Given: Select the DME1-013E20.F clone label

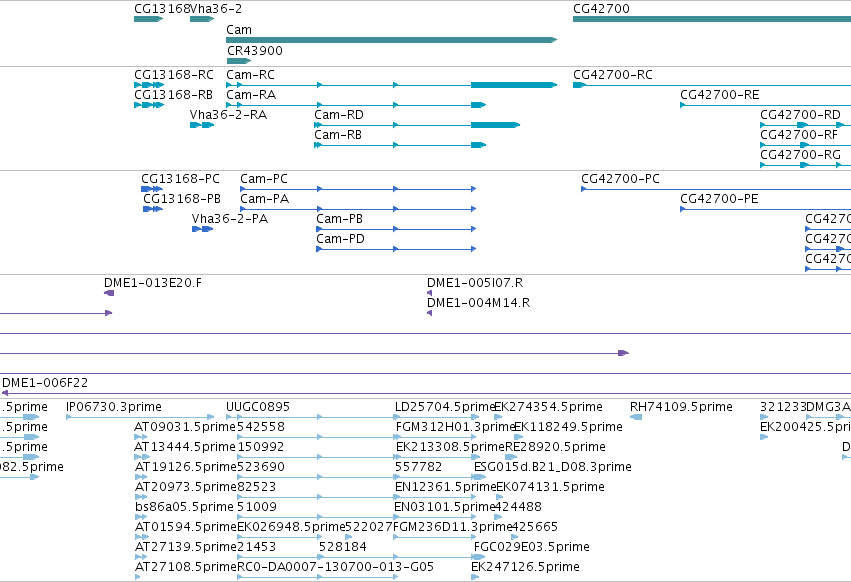Looking at the screenshot, I should [x=153, y=283].
